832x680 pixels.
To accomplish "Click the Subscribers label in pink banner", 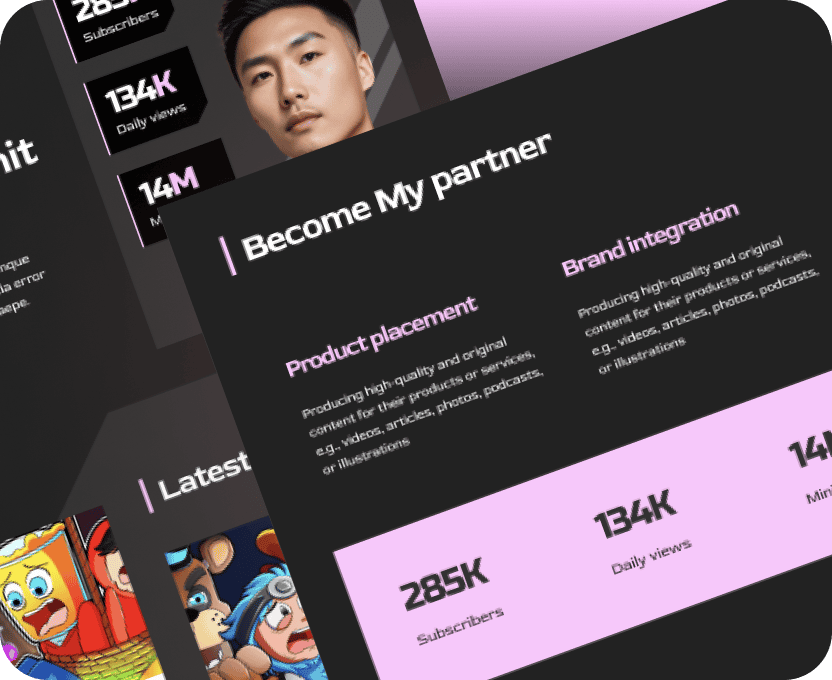I will coord(461,626).
